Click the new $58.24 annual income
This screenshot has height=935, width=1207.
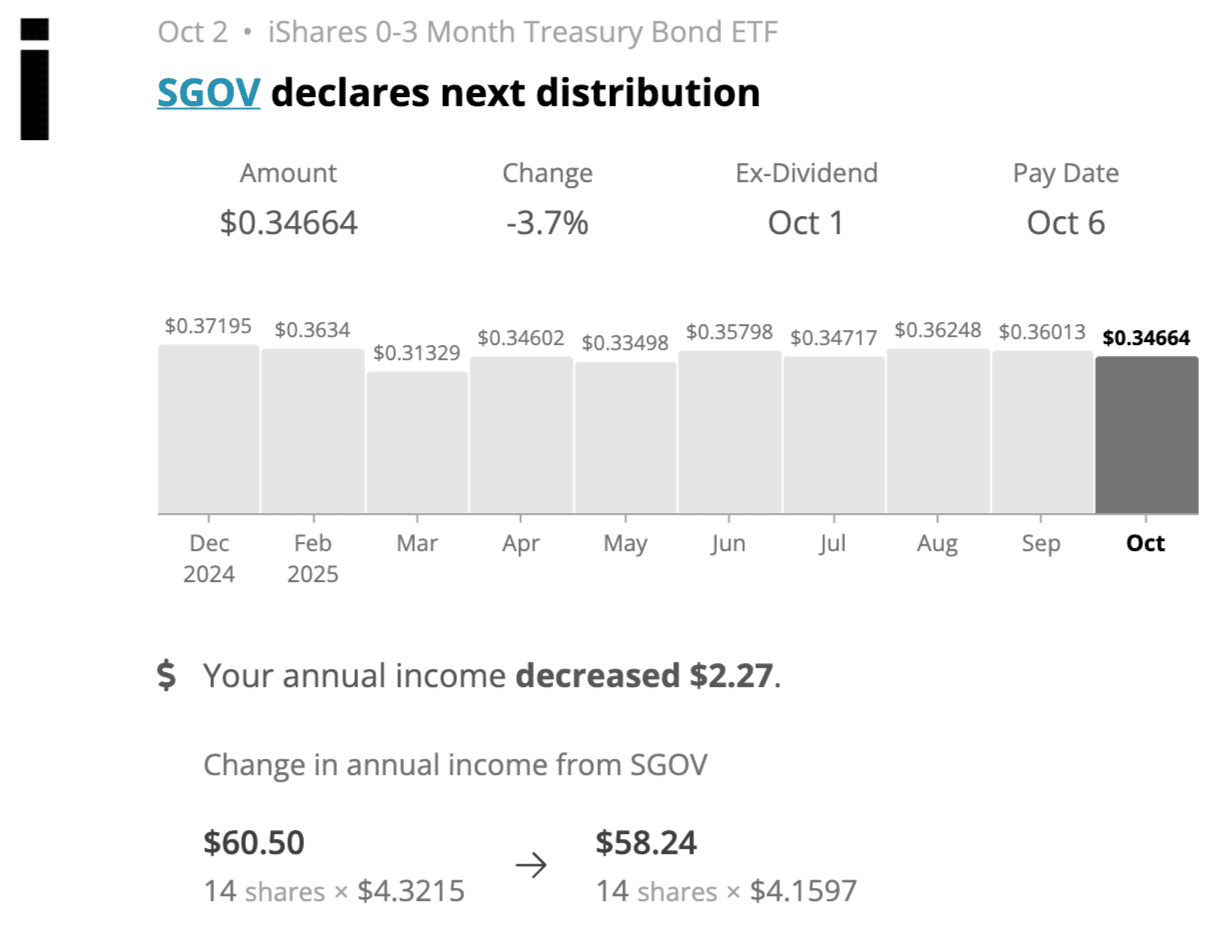coord(646,843)
